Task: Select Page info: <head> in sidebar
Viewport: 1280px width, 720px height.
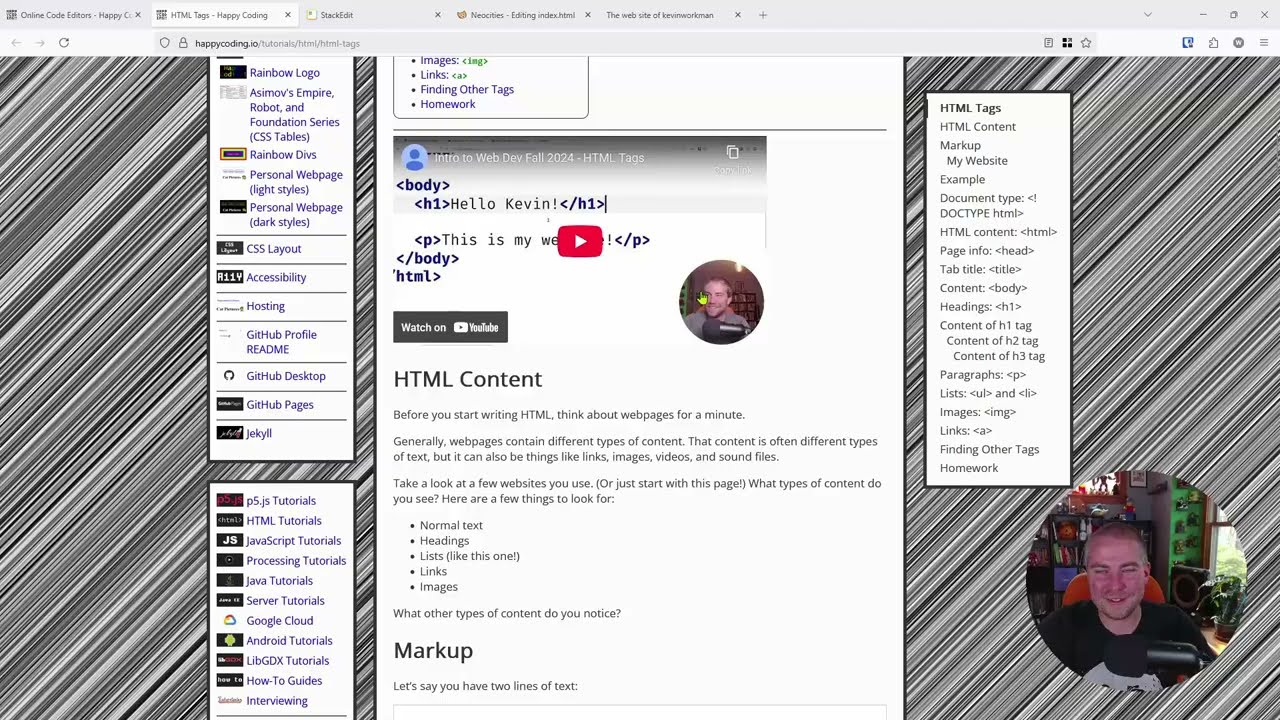Action: 987,251
